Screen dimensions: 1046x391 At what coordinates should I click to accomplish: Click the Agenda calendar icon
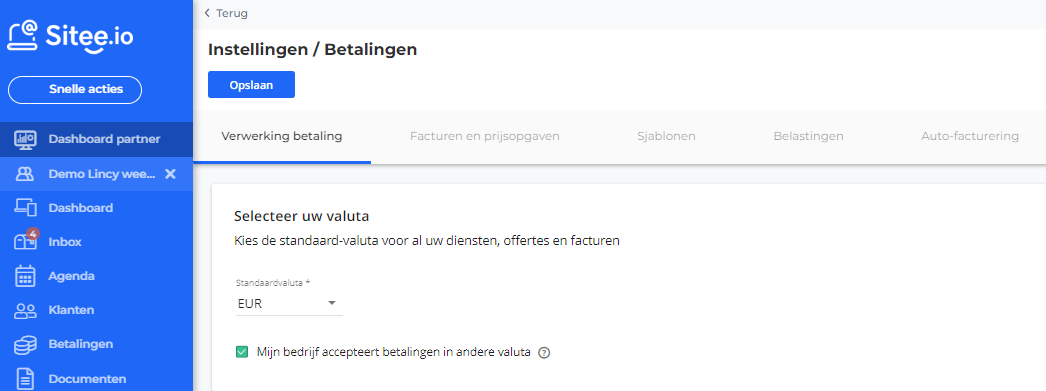pyautogui.click(x=25, y=276)
